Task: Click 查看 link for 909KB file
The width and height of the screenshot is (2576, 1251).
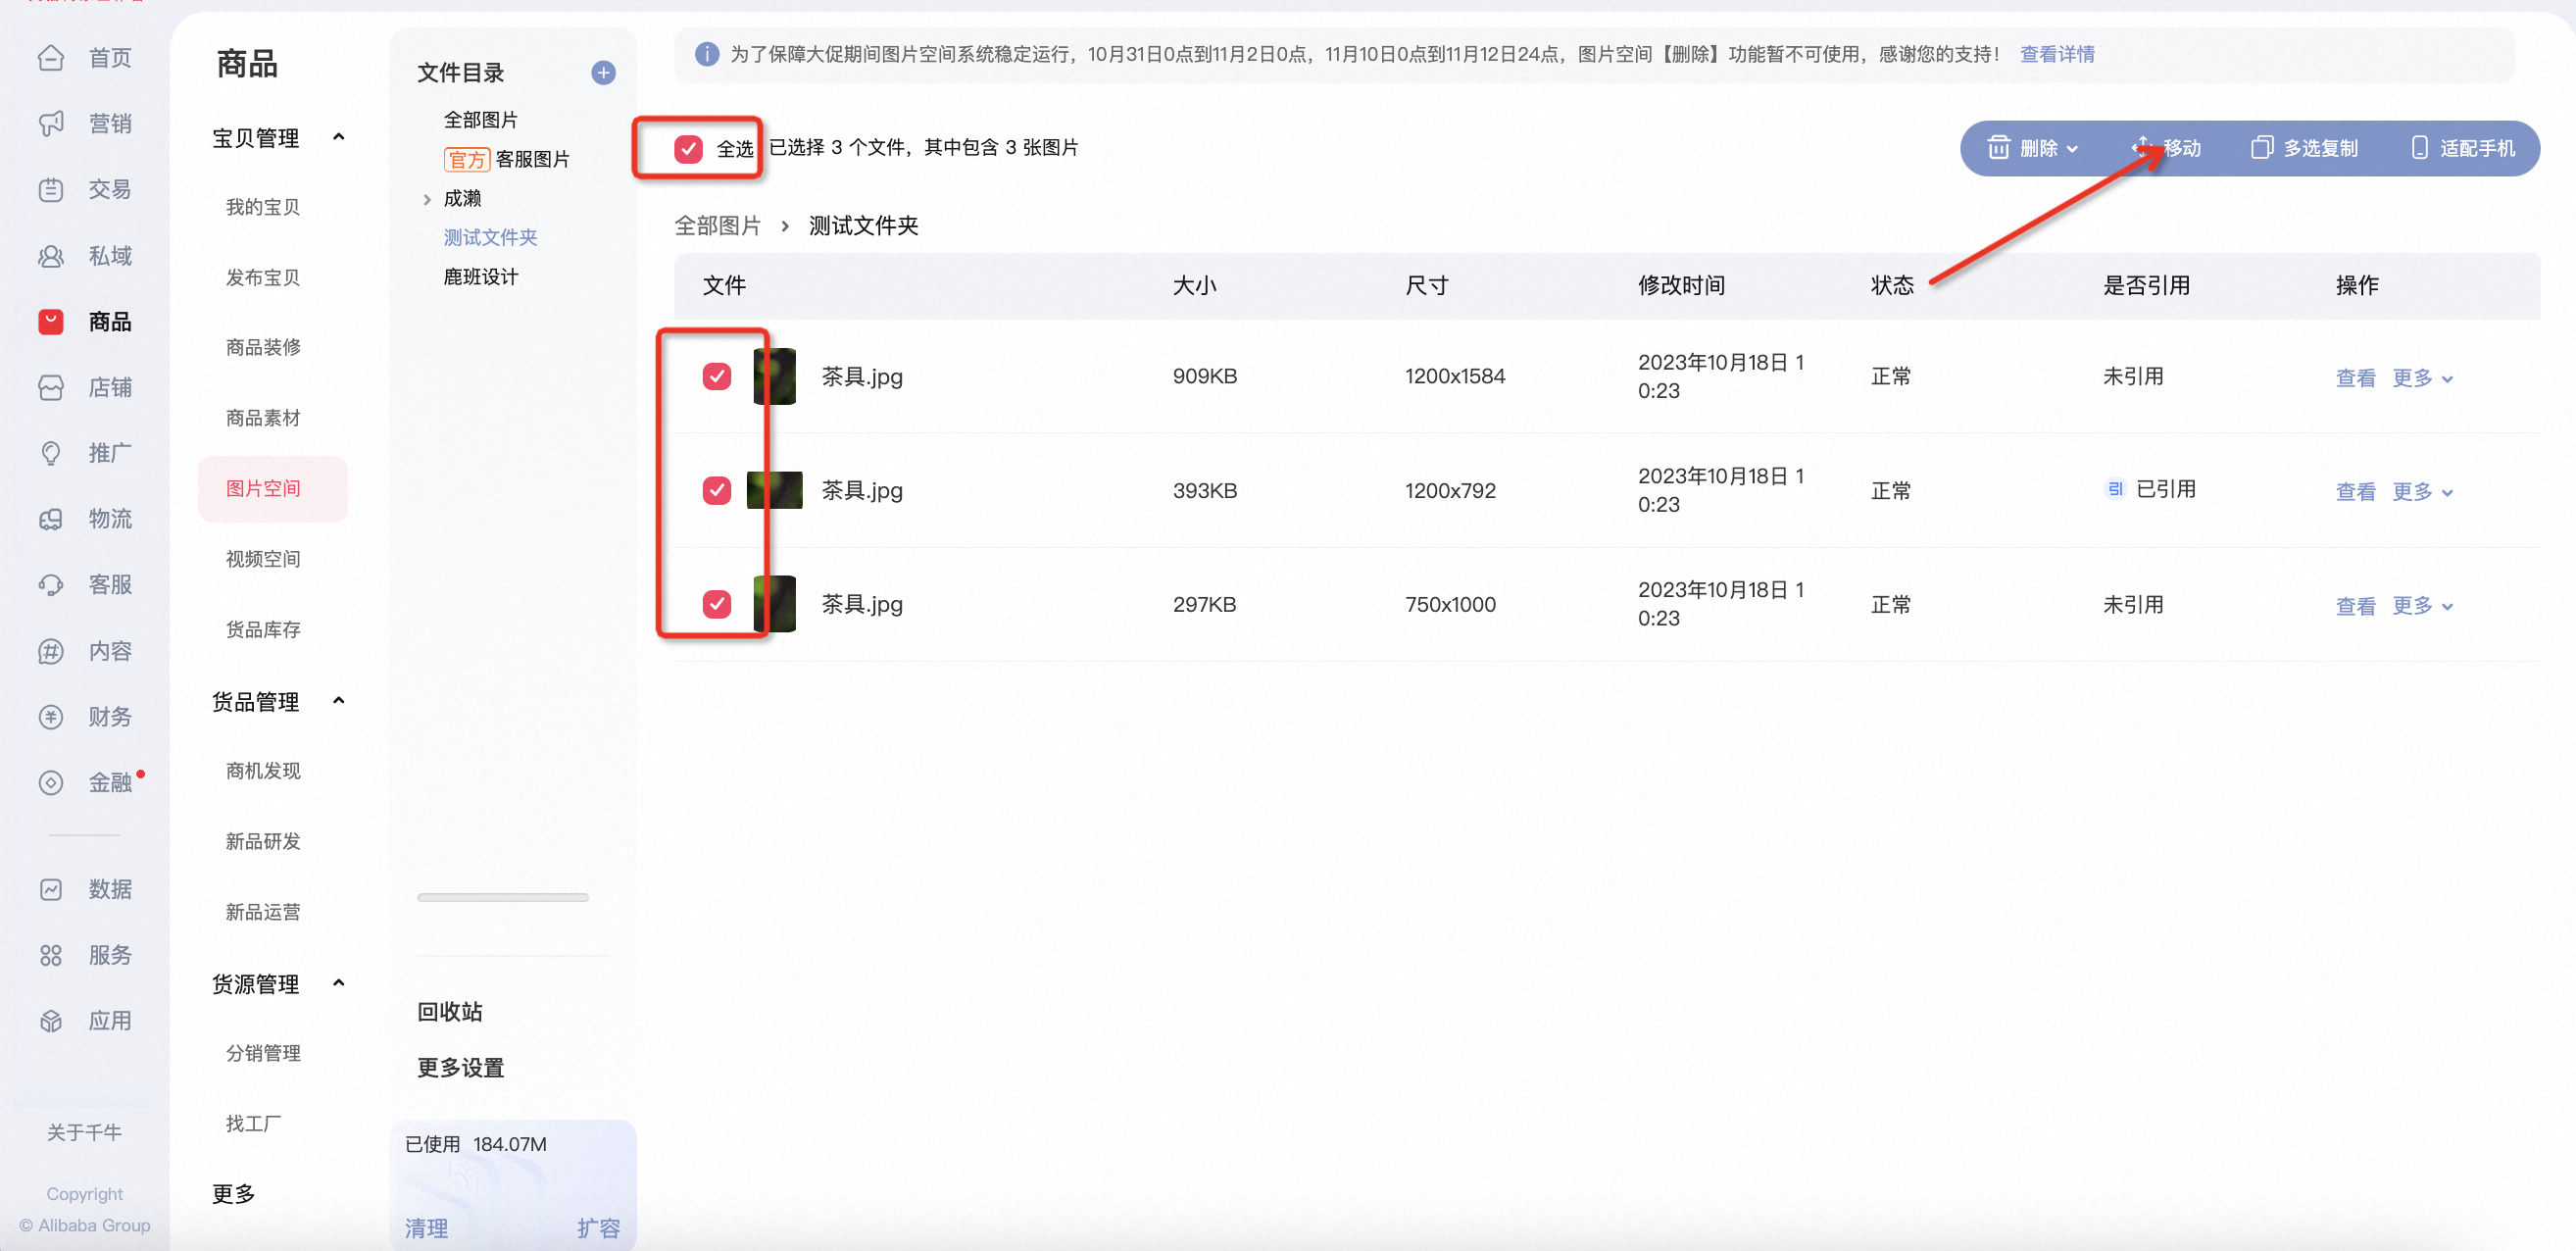Action: [x=2355, y=379]
